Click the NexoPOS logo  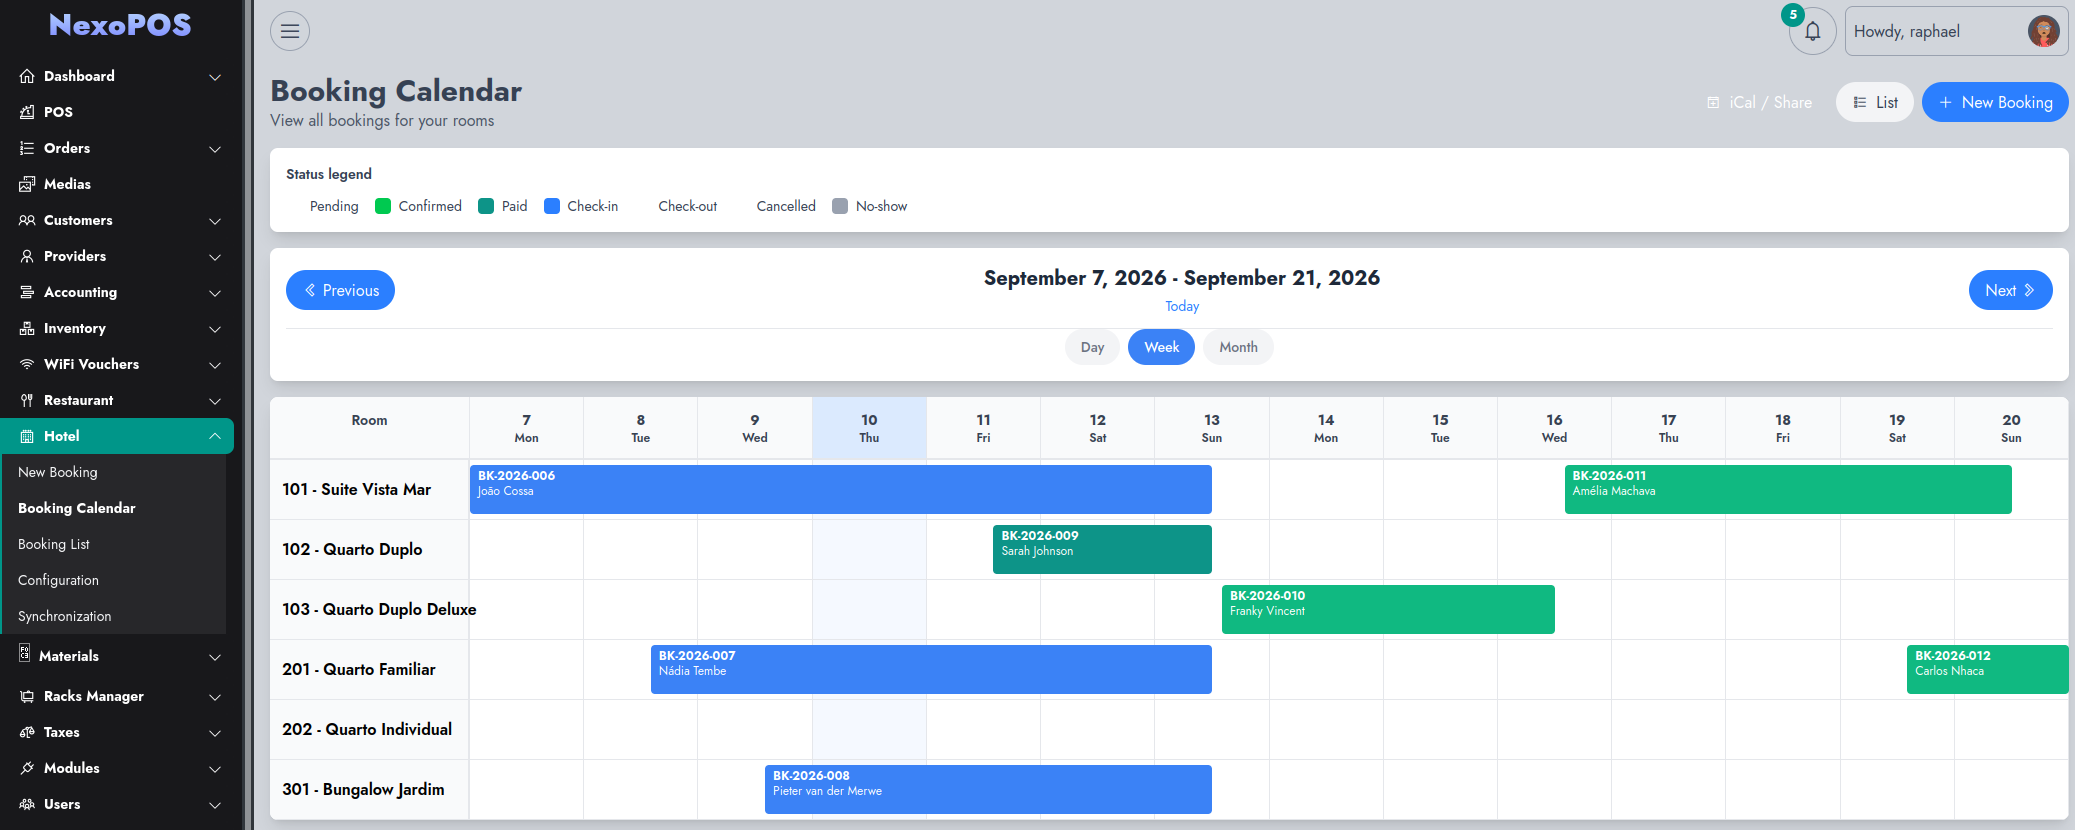coord(120,25)
